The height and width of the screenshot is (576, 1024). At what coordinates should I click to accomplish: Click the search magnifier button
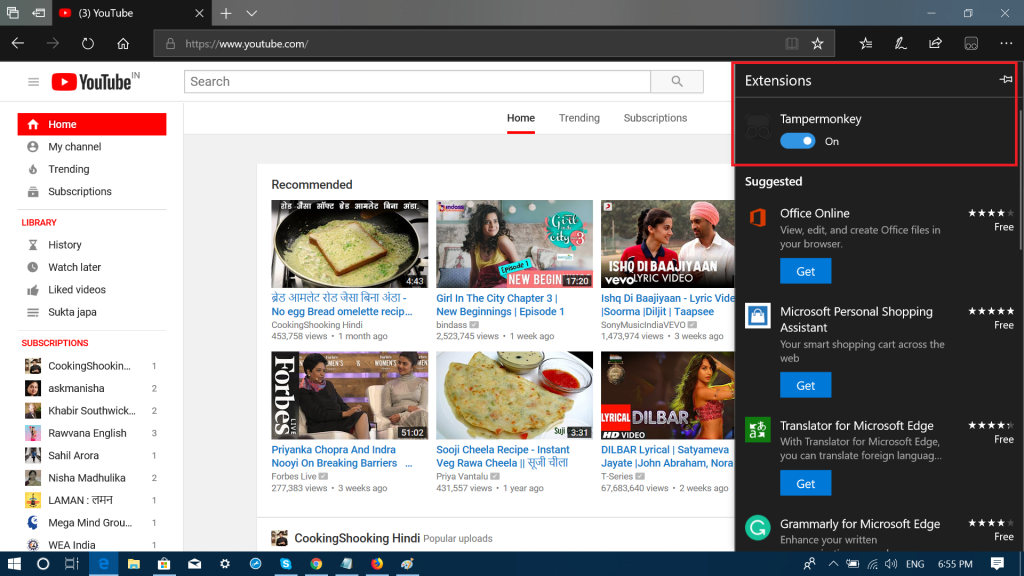click(677, 82)
